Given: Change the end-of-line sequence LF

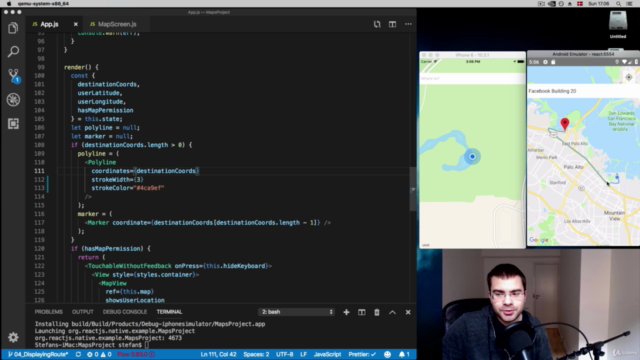Looking at the screenshot, I should [x=303, y=354].
